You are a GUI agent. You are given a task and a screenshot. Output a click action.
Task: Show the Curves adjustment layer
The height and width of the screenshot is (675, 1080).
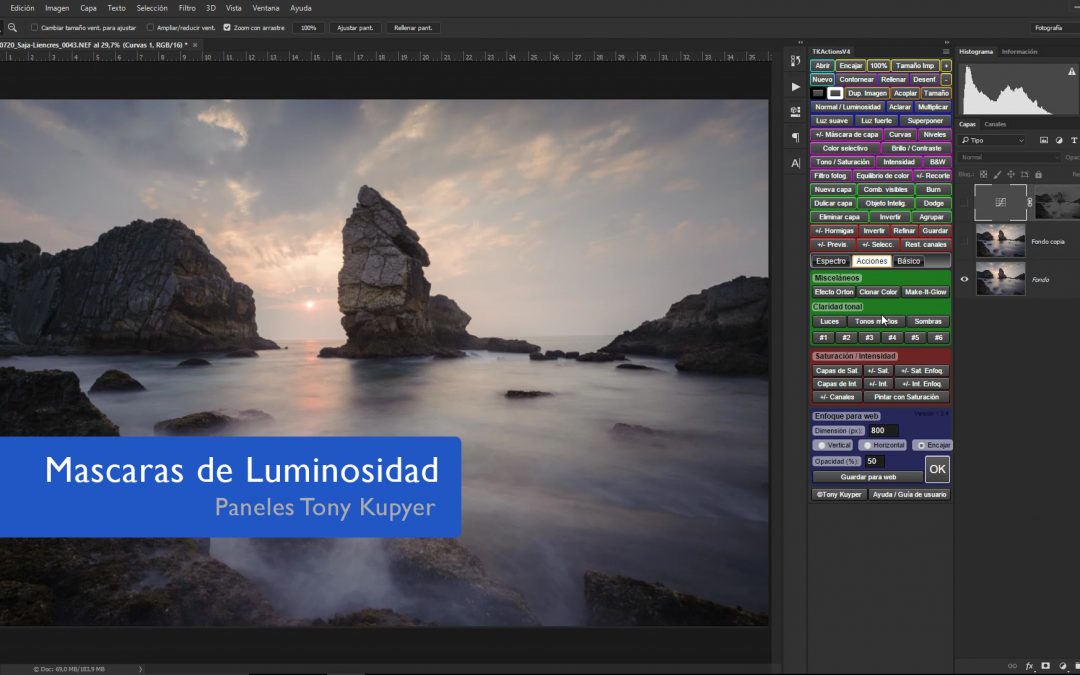click(964, 202)
